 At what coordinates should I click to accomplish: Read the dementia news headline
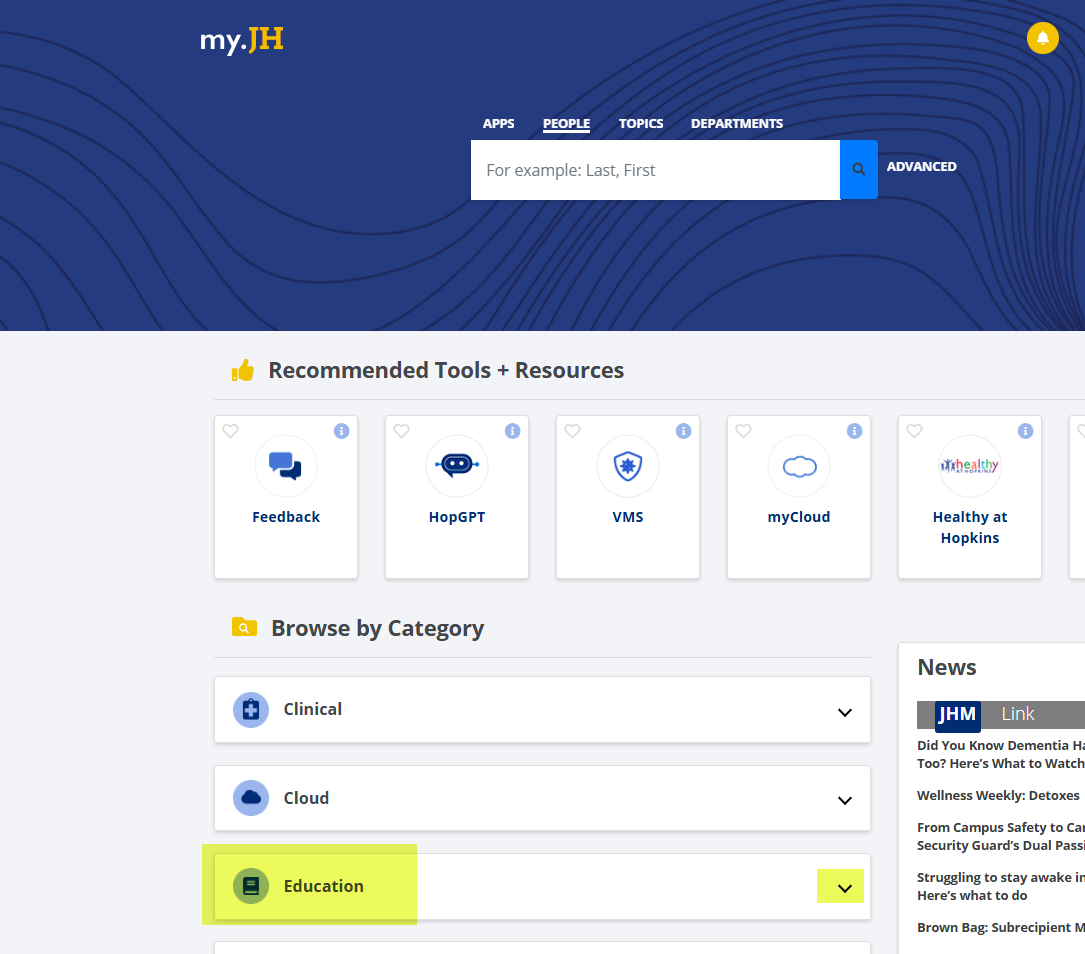point(1001,754)
